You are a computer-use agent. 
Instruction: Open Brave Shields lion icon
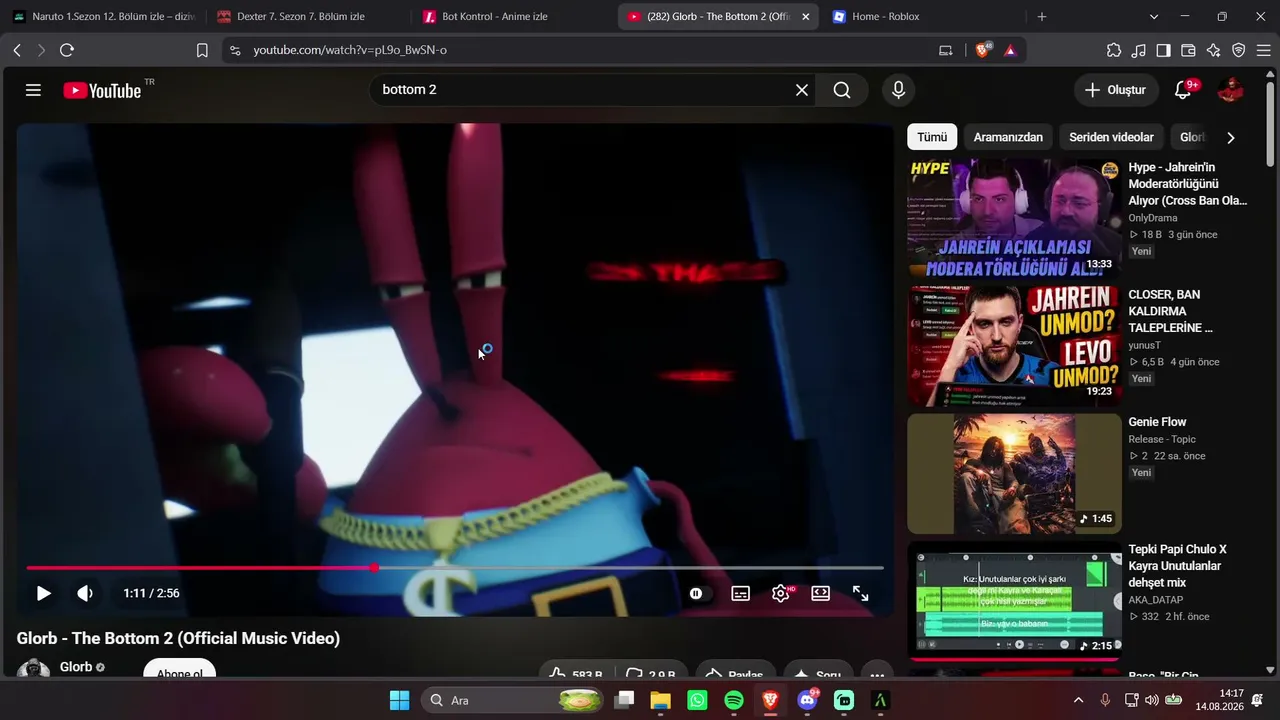[x=983, y=50]
